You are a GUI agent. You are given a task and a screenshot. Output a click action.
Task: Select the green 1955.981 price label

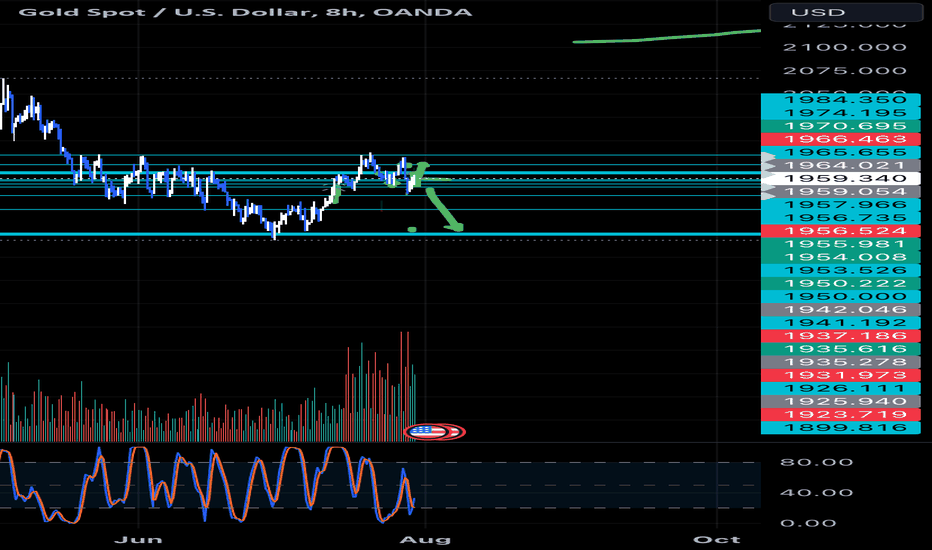click(x=840, y=244)
